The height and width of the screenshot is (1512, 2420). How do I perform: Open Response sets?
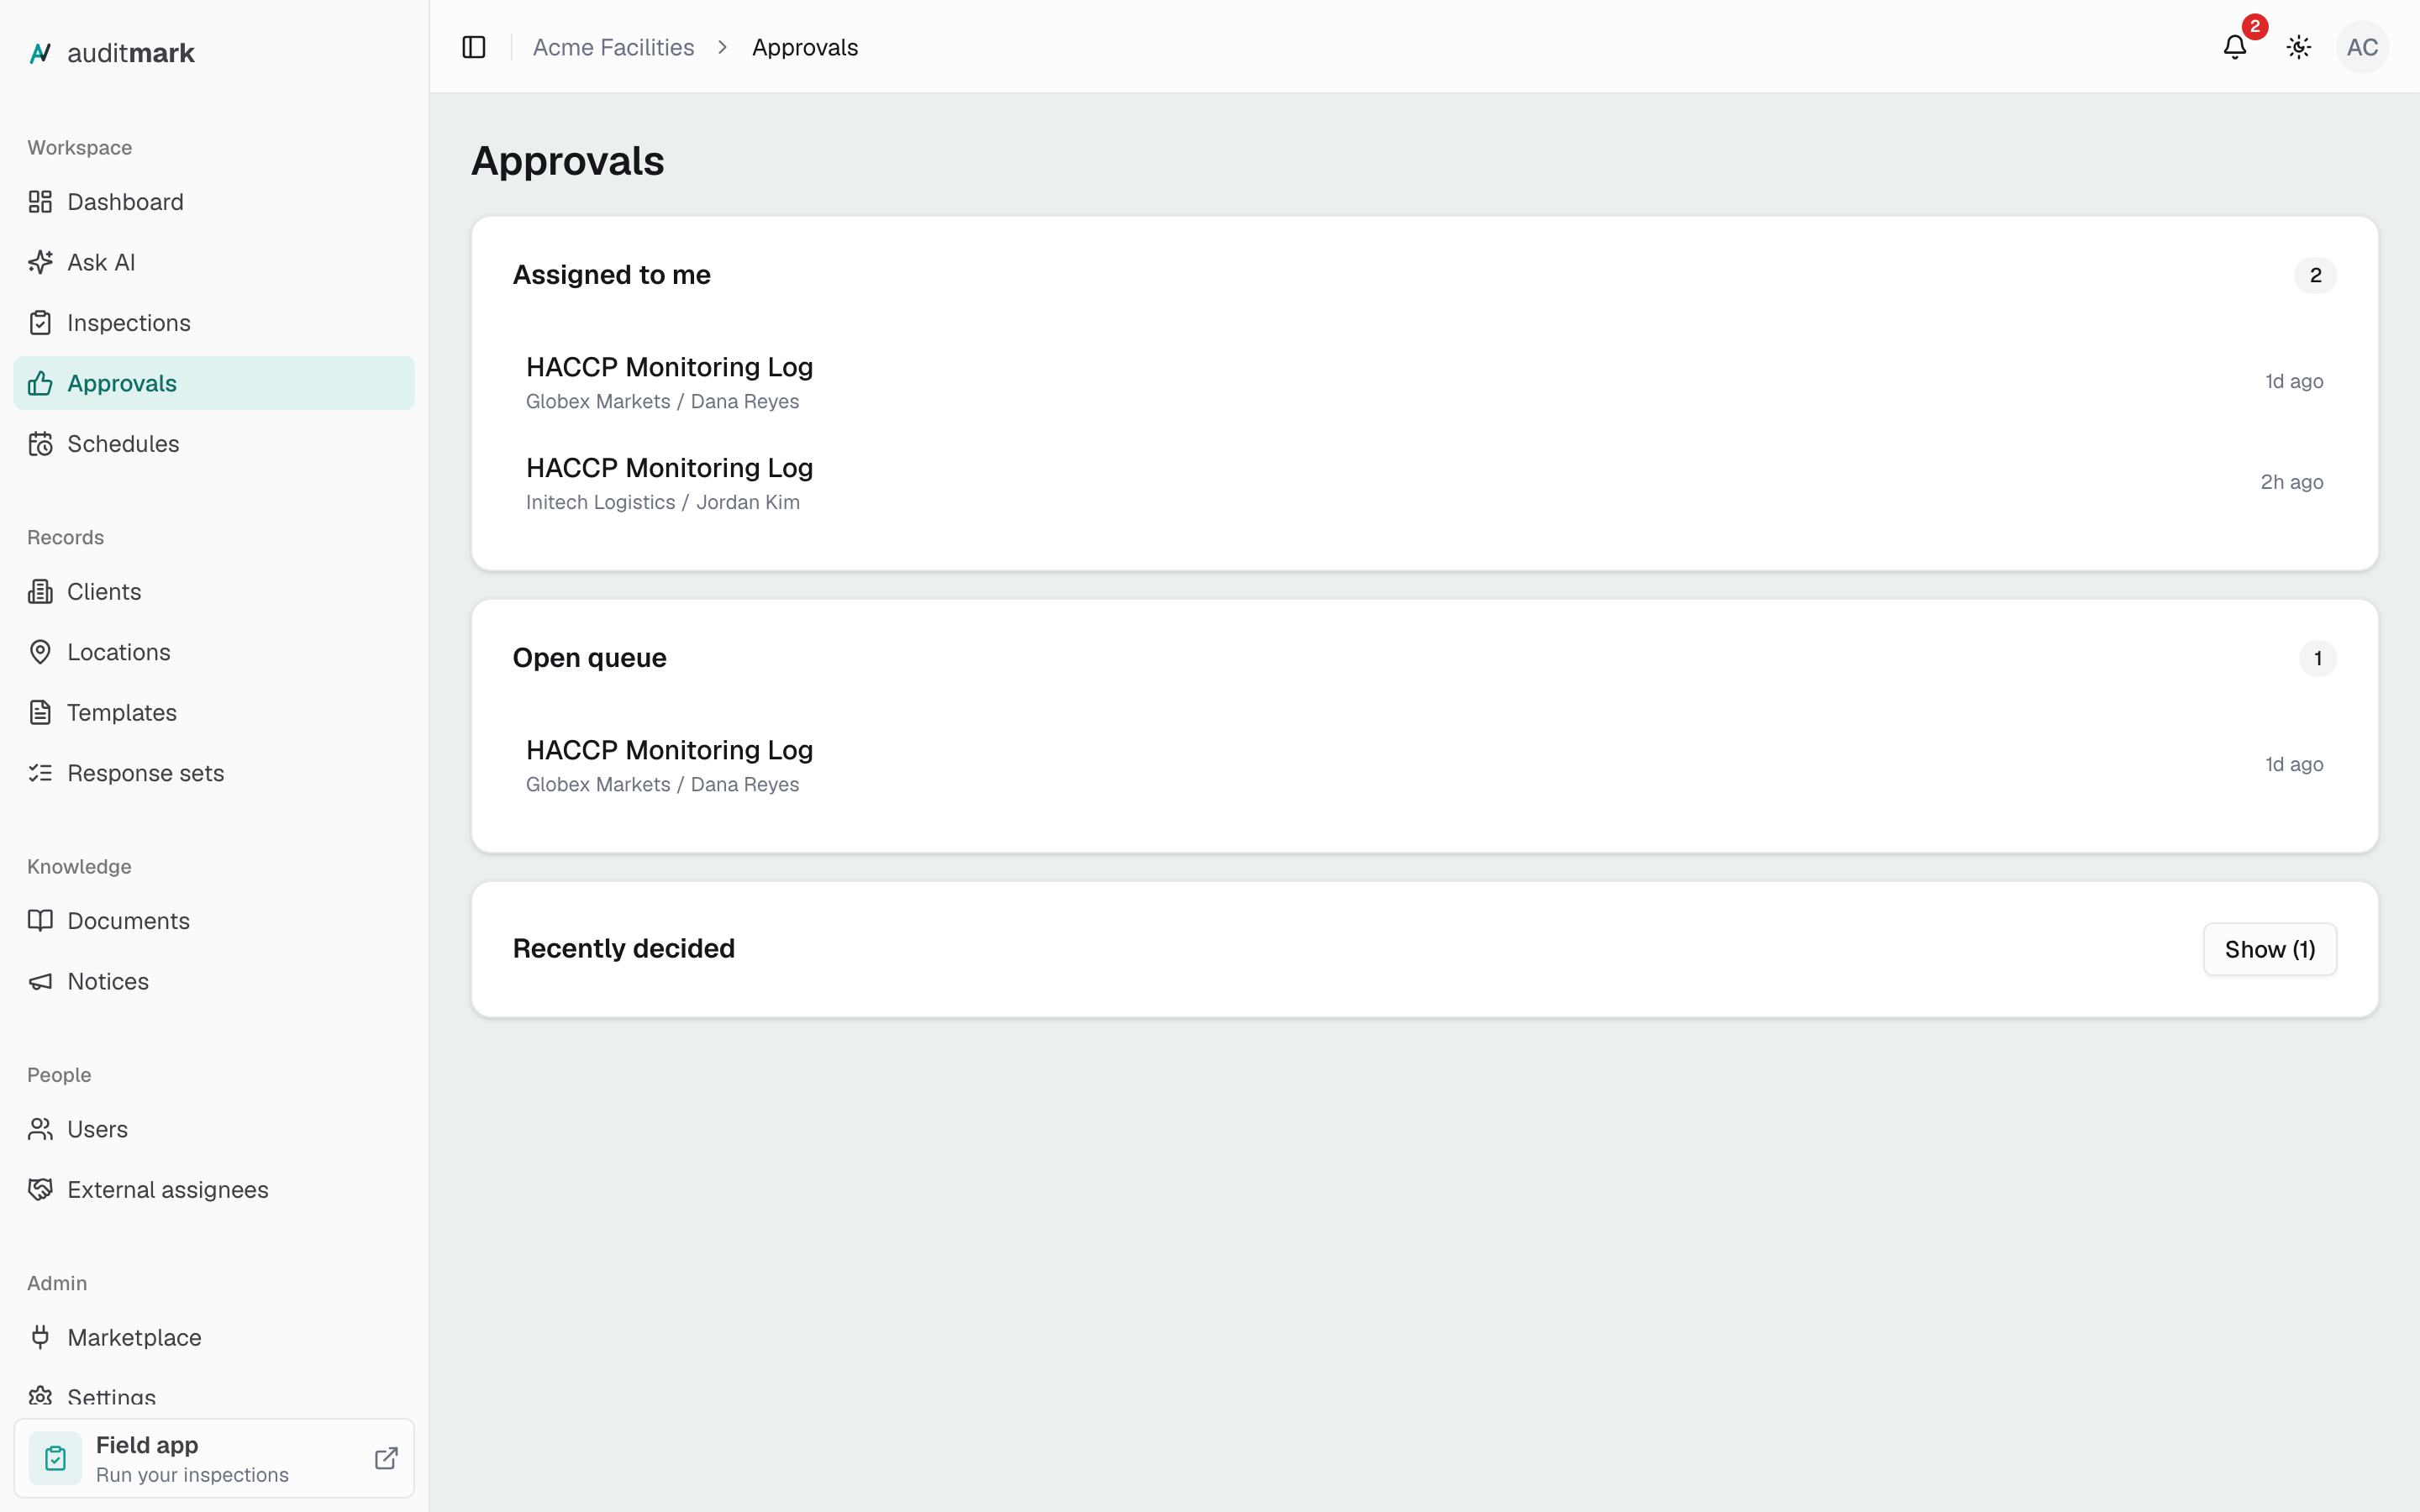tap(214, 773)
